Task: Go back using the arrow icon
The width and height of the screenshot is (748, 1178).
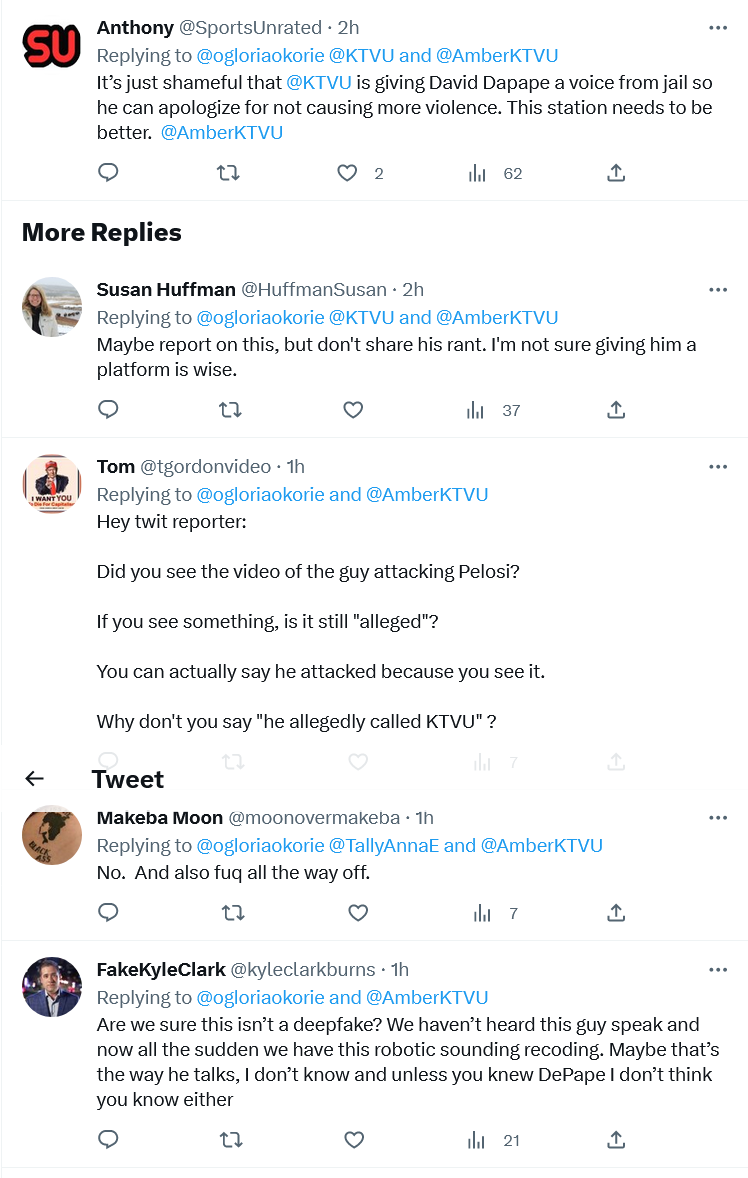Action: point(35,779)
